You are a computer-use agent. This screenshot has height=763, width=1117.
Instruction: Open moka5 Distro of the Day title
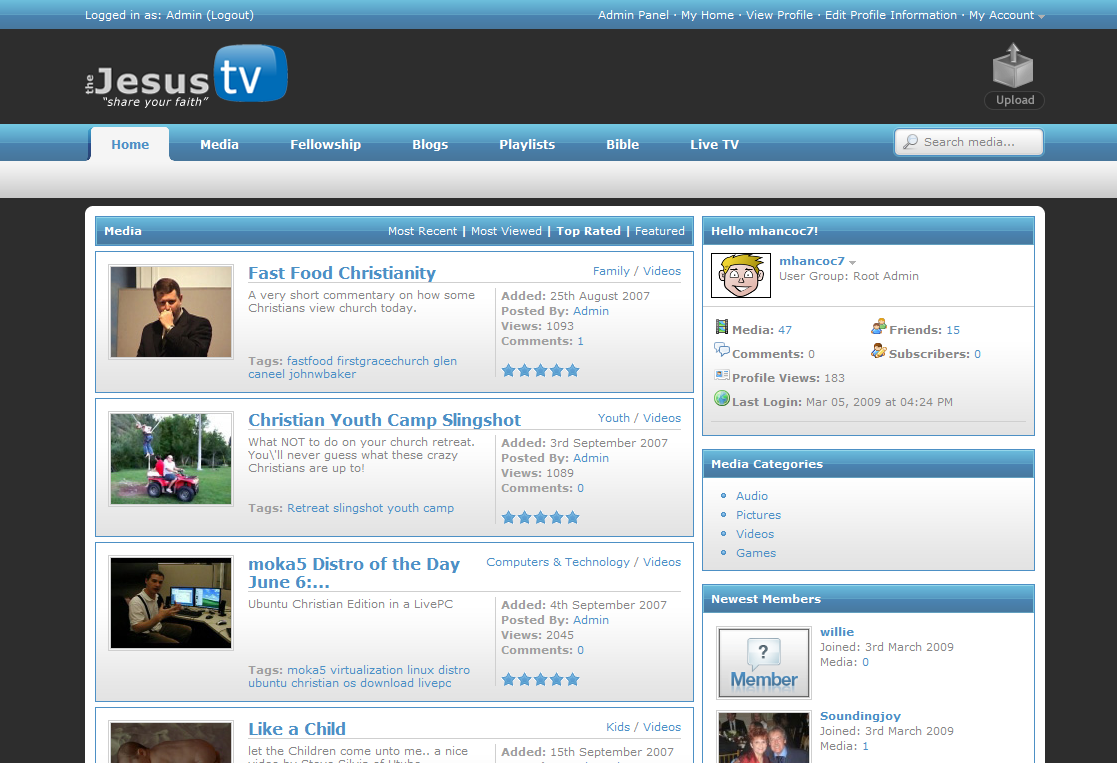(354, 573)
